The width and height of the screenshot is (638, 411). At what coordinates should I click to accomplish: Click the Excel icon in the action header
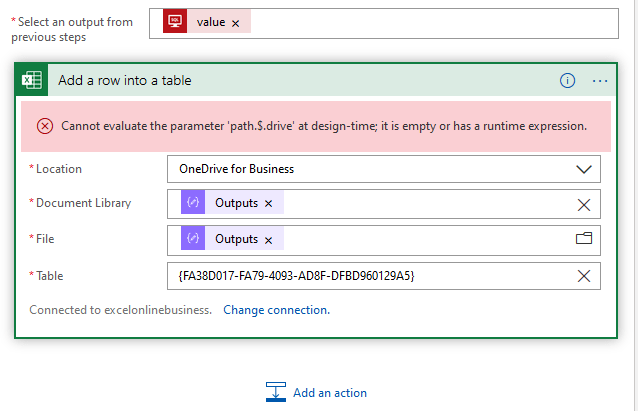coord(33,81)
